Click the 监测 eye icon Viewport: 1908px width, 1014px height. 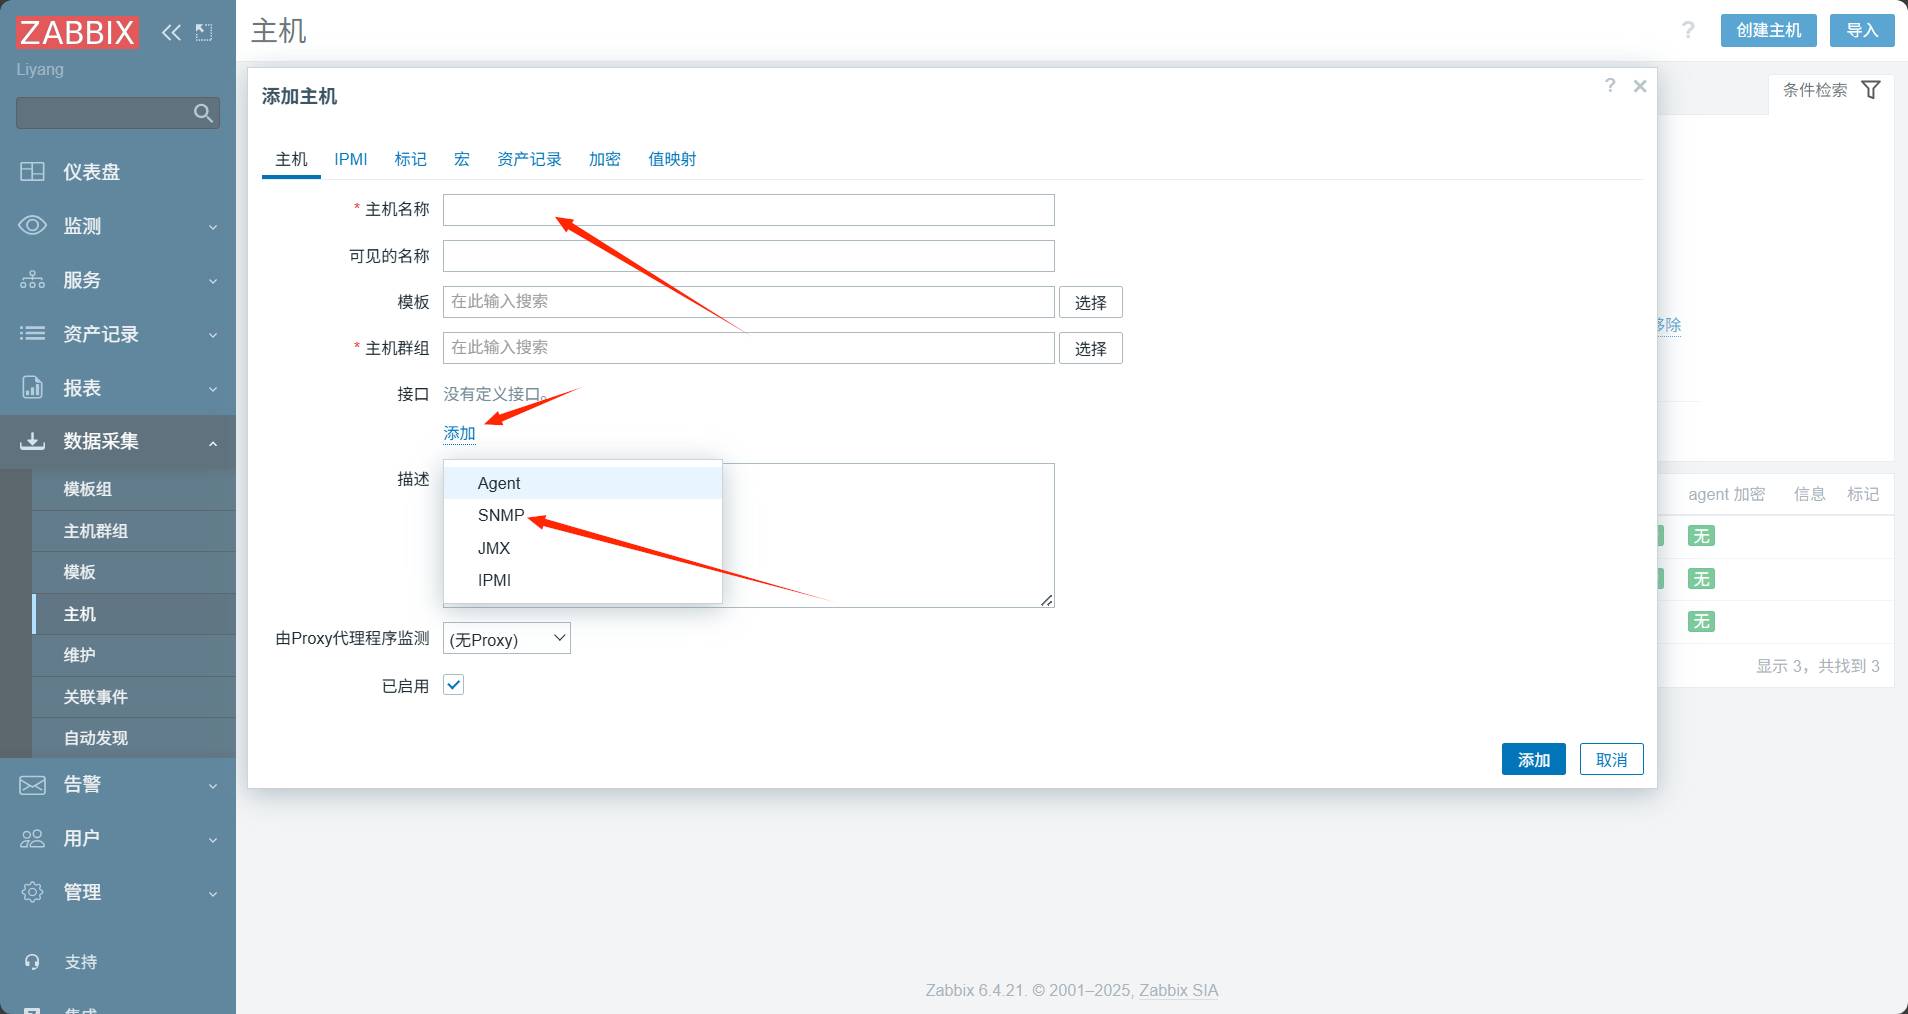[32, 226]
